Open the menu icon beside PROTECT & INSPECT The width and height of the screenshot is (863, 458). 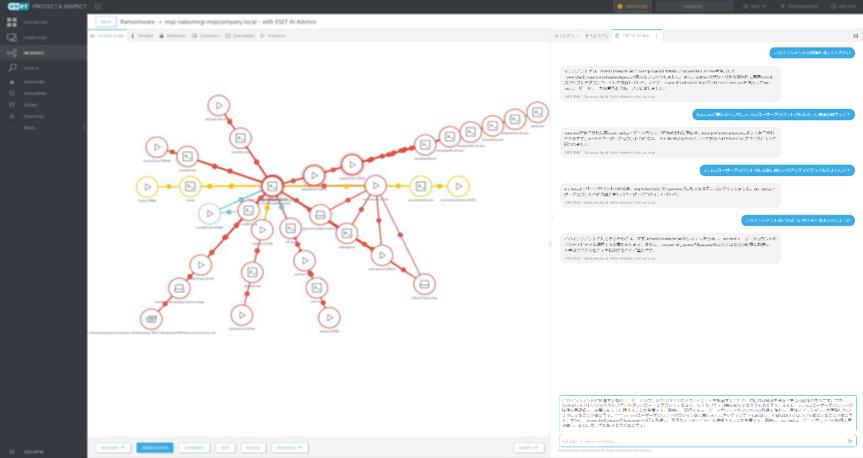pos(98,6)
